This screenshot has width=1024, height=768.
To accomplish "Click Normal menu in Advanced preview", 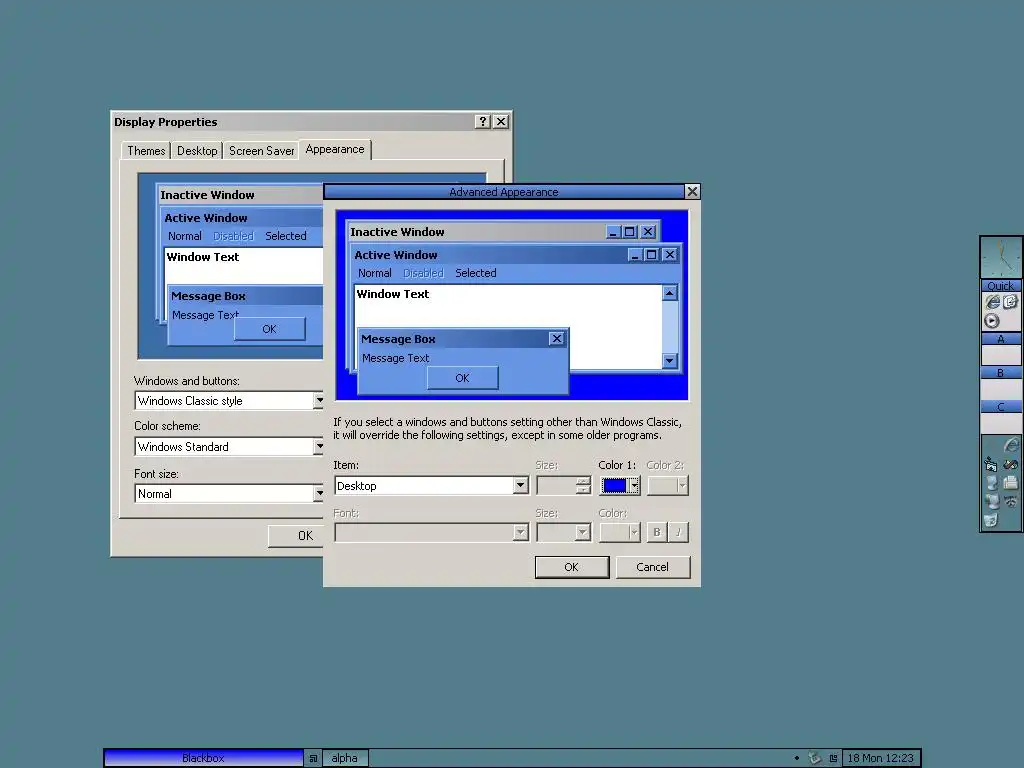I will (x=375, y=273).
